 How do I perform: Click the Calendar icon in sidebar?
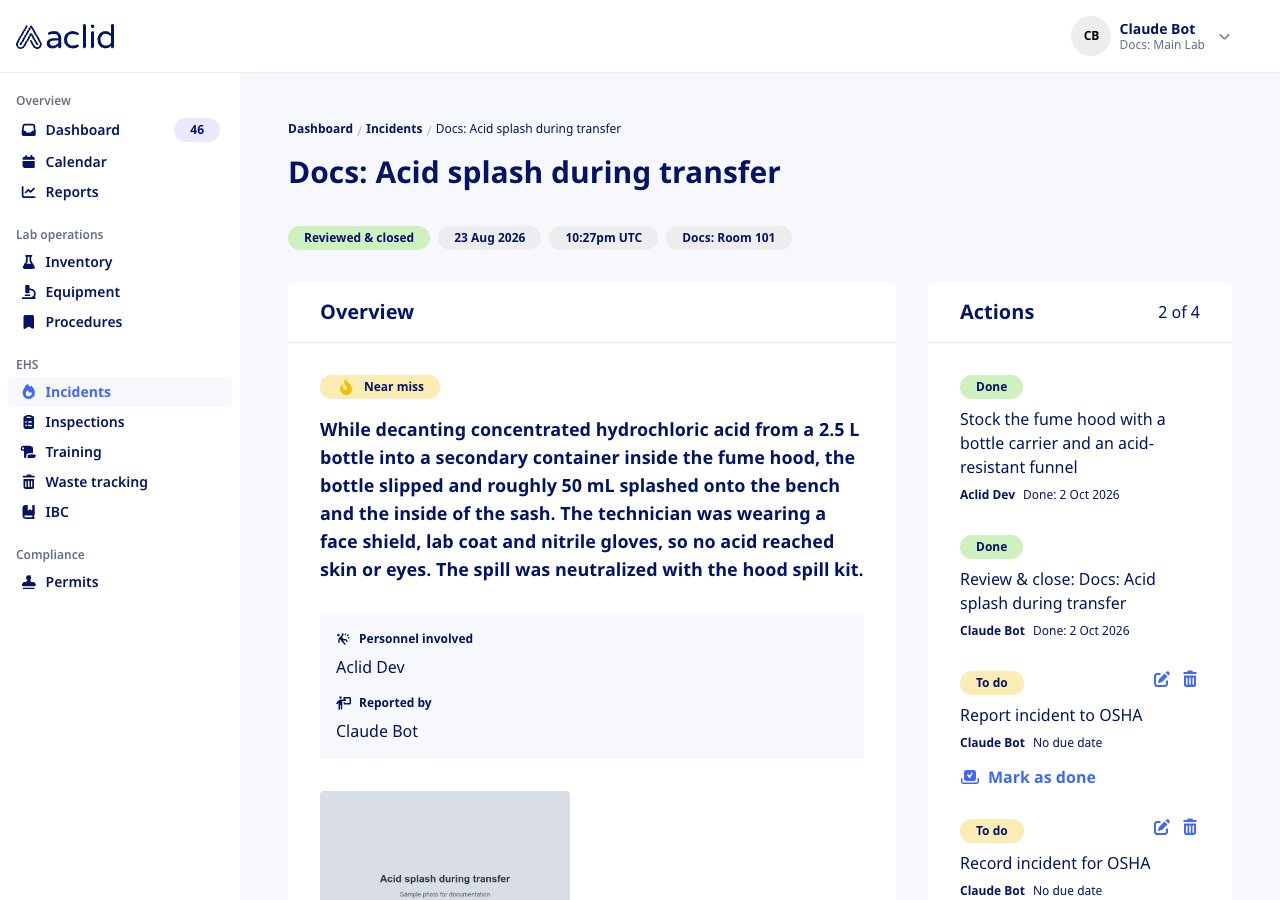(x=29, y=162)
